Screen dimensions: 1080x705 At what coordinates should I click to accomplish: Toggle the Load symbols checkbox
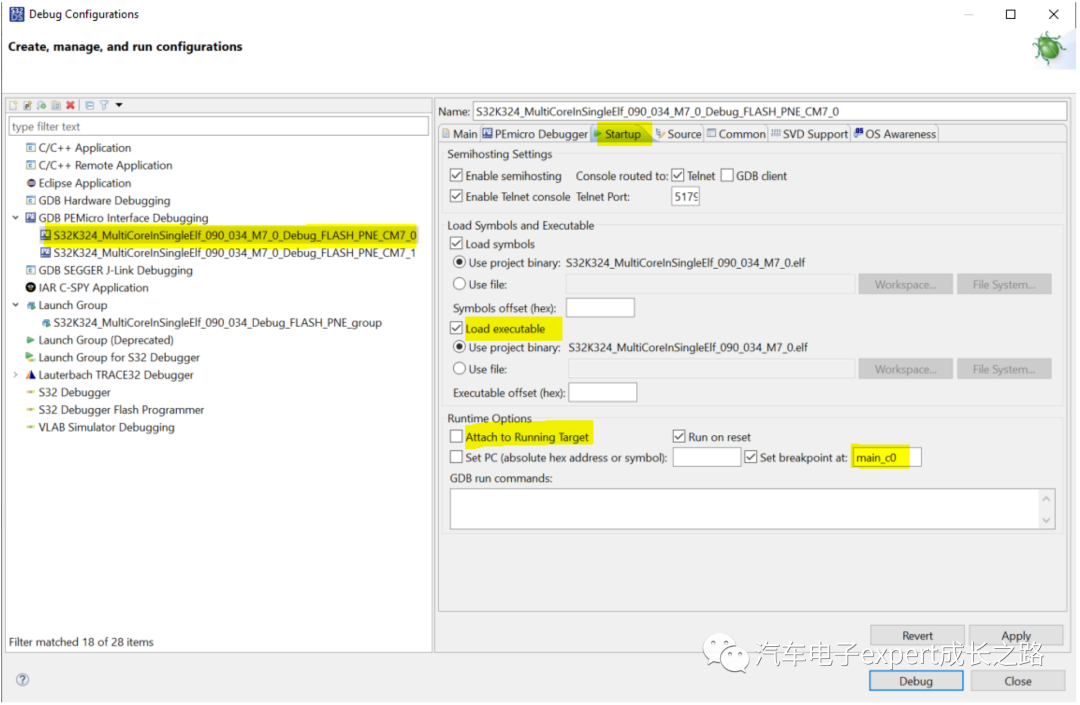pos(456,244)
